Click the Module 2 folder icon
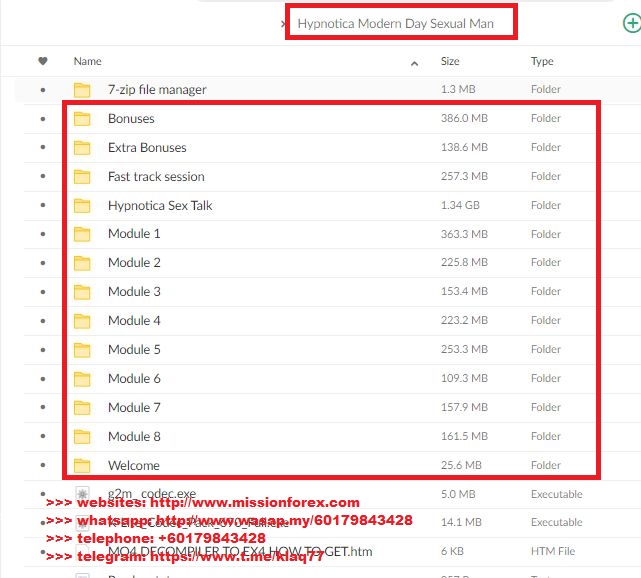 [82, 263]
